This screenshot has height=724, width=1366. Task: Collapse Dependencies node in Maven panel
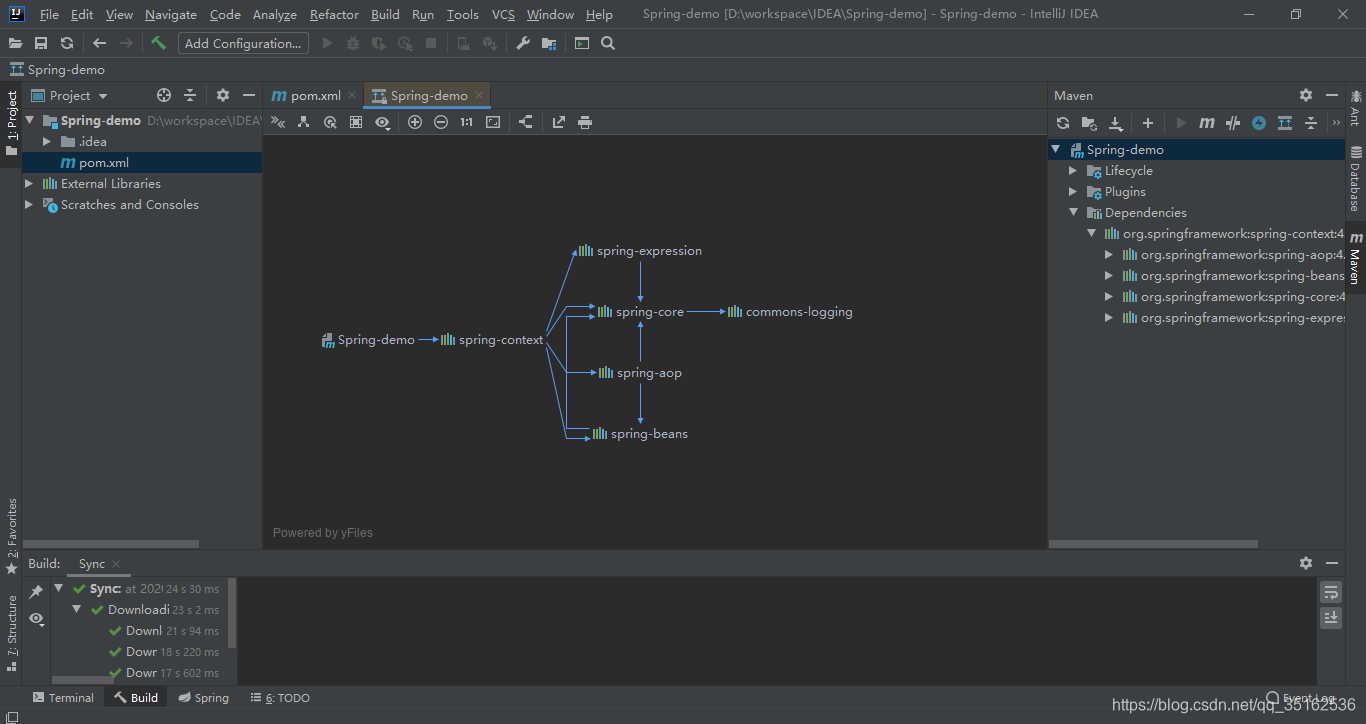pos(1074,212)
